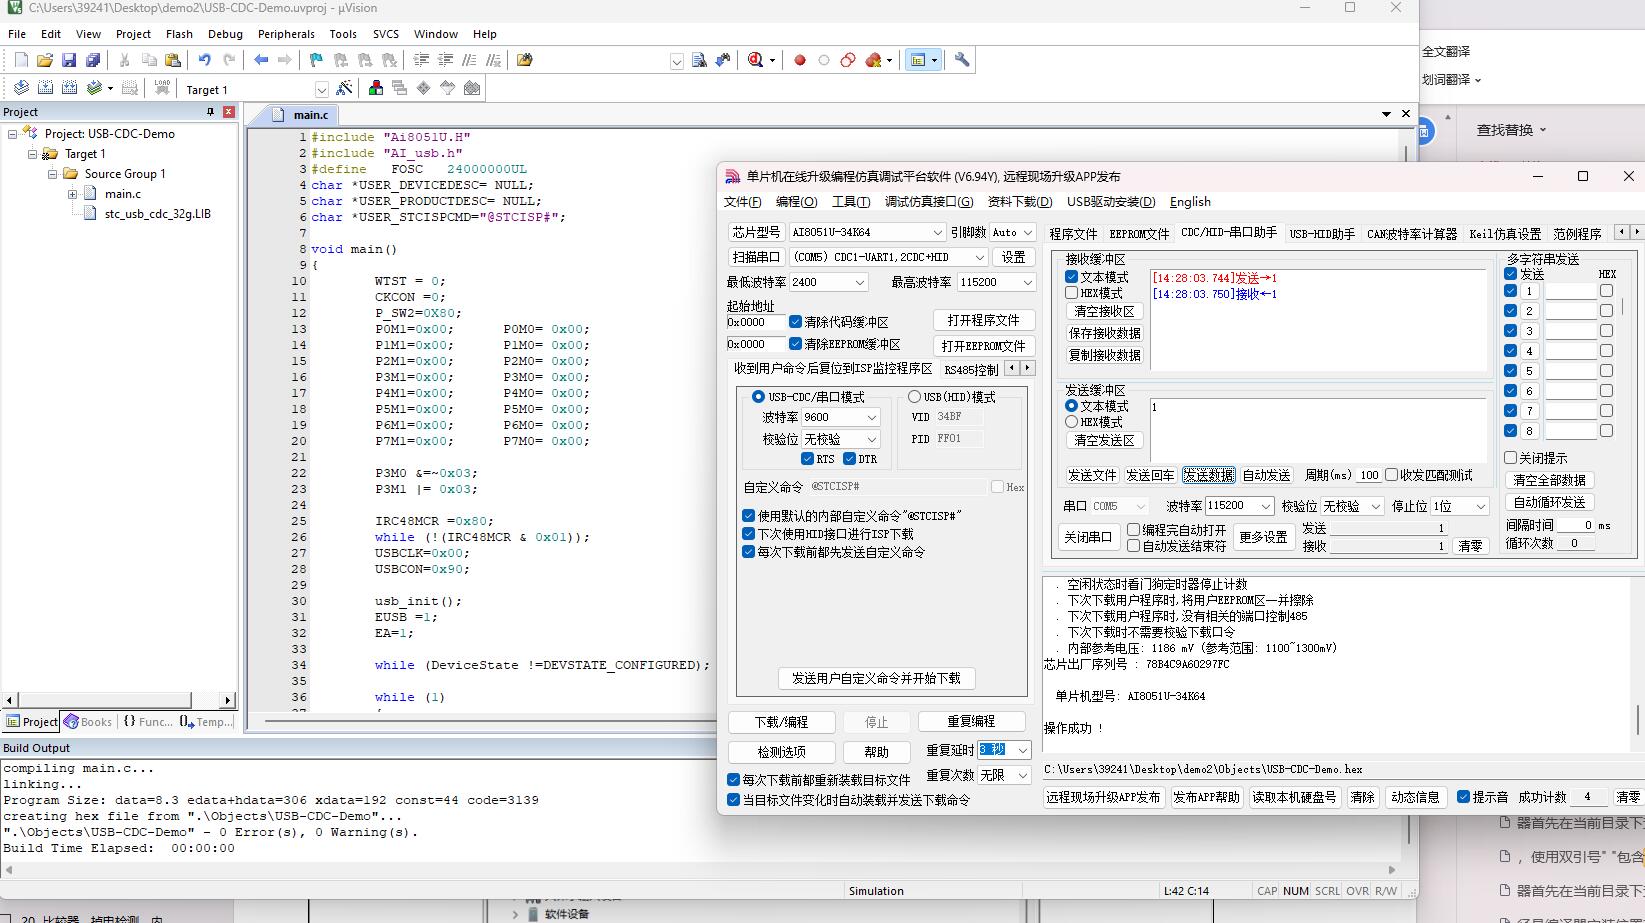Rebuild all target files icon
1645x923 pixels.
(69, 88)
